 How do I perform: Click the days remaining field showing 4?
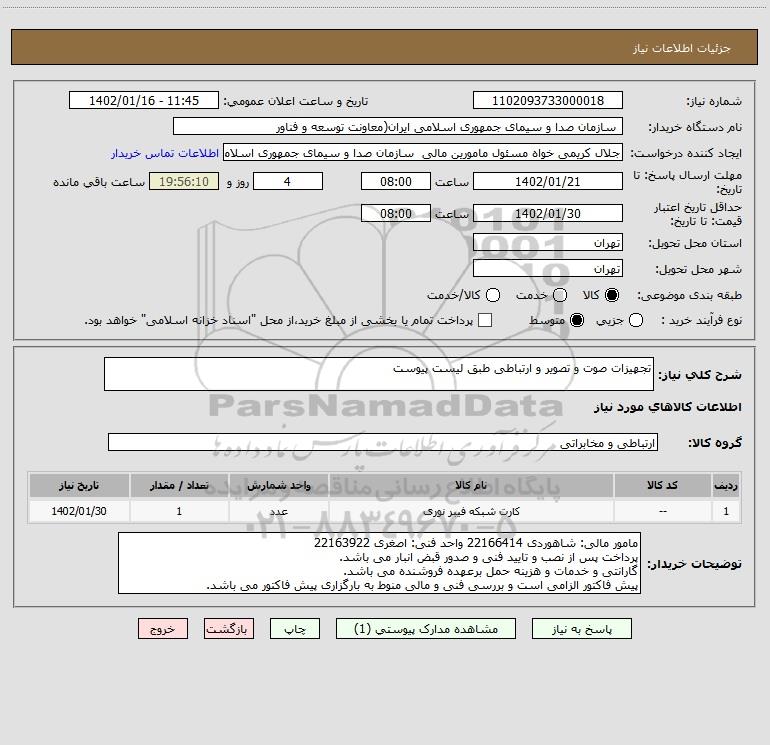pos(288,182)
